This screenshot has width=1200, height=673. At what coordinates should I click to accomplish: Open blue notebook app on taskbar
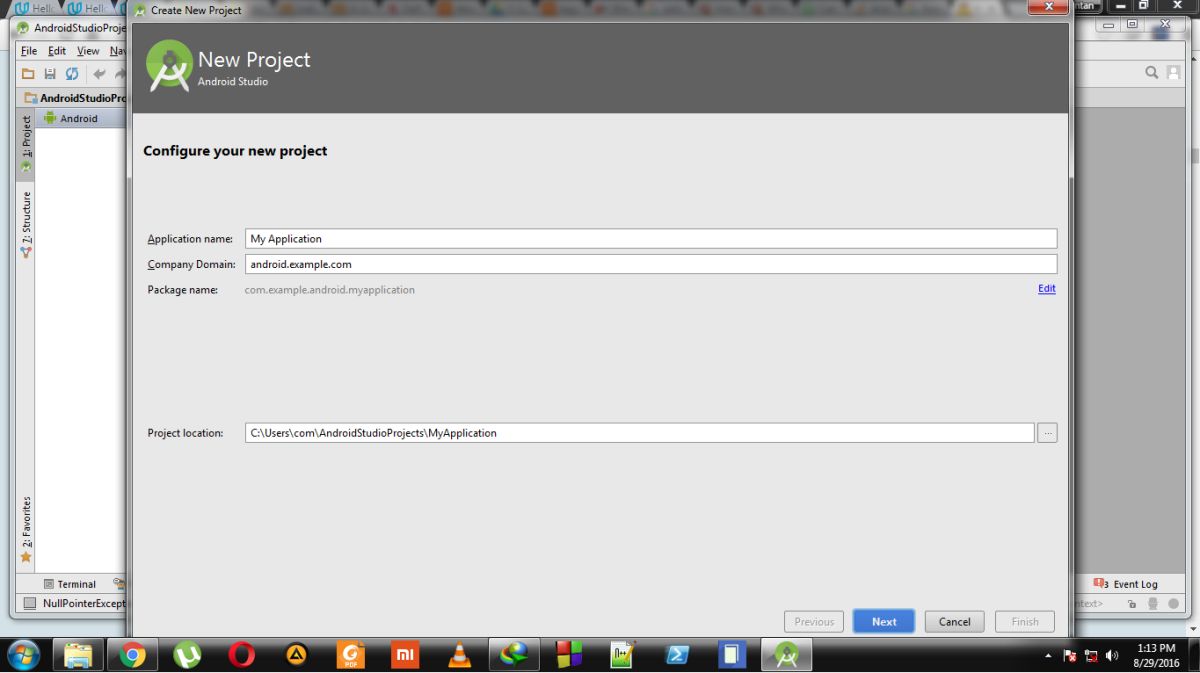click(732, 655)
